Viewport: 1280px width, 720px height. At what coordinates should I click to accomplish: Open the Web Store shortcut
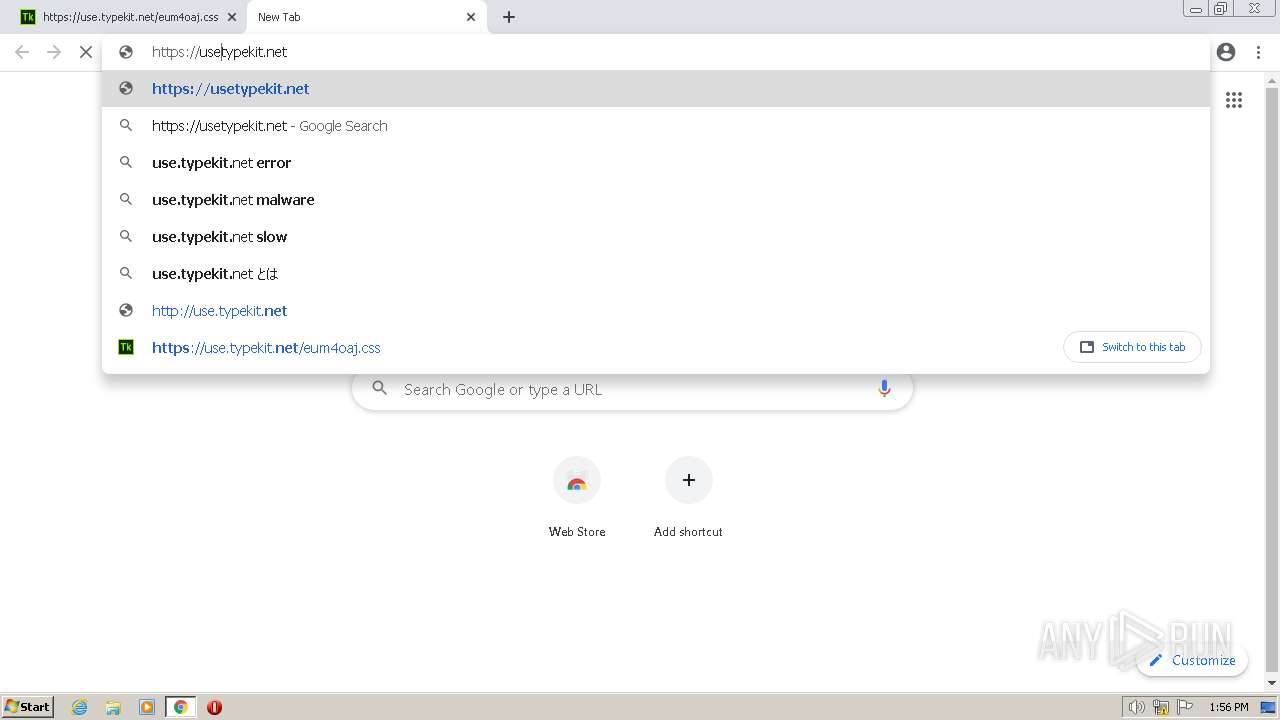coord(577,481)
